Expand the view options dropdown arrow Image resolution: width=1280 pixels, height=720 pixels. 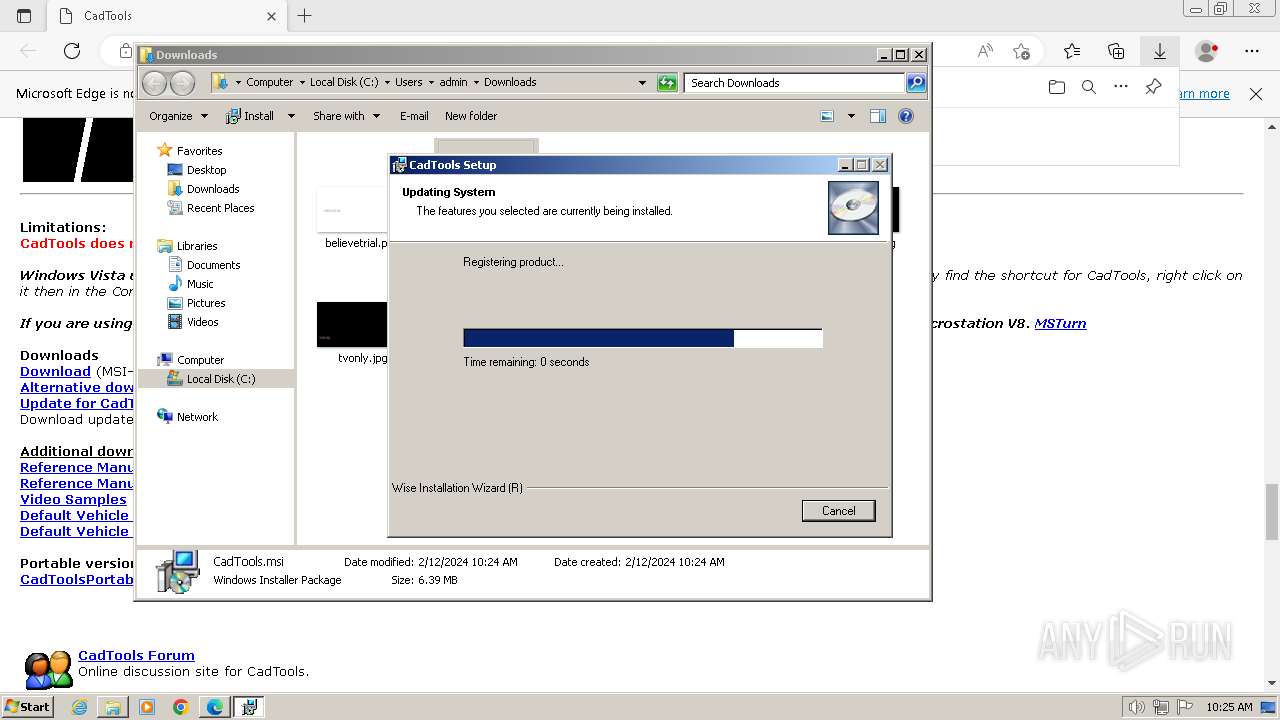(851, 116)
